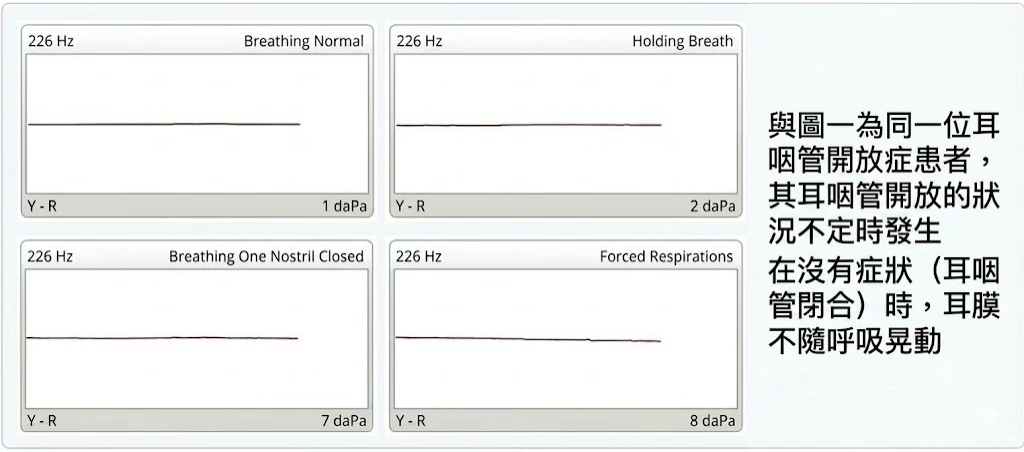The height and width of the screenshot is (452, 1024).
Task: Click Y - R label under Forced Respirations
Action: click(411, 421)
